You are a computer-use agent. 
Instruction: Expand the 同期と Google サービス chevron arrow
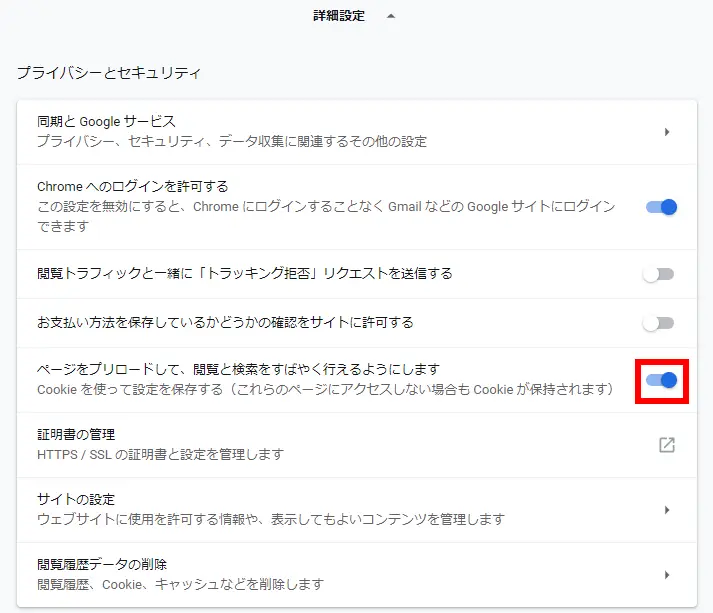pyautogui.click(x=667, y=132)
